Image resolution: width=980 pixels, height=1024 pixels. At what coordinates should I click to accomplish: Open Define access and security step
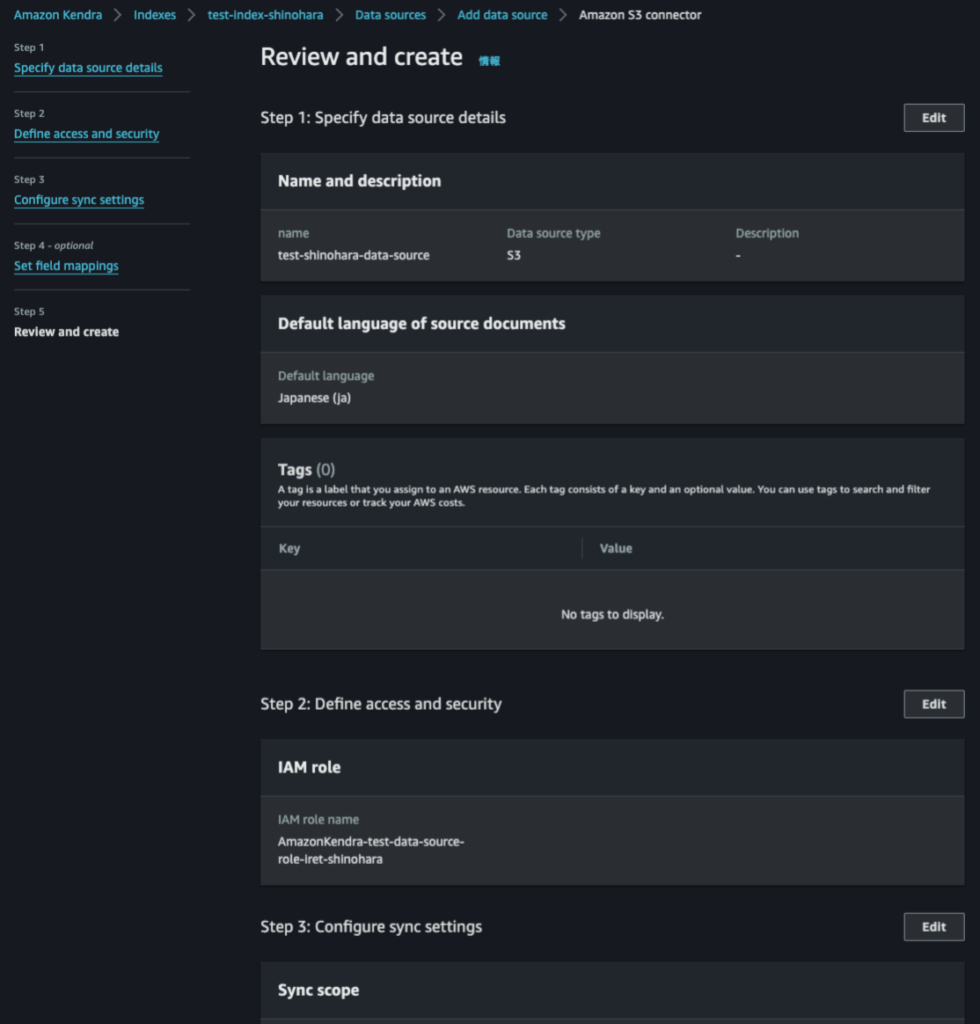[x=86, y=134]
